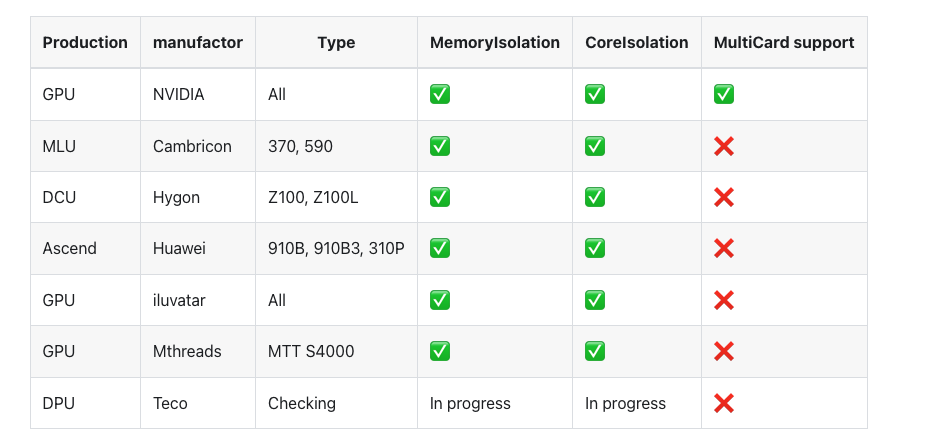
Task: Click Cambricon MultiCard red cross icon
Action: [x=724, y=146]
